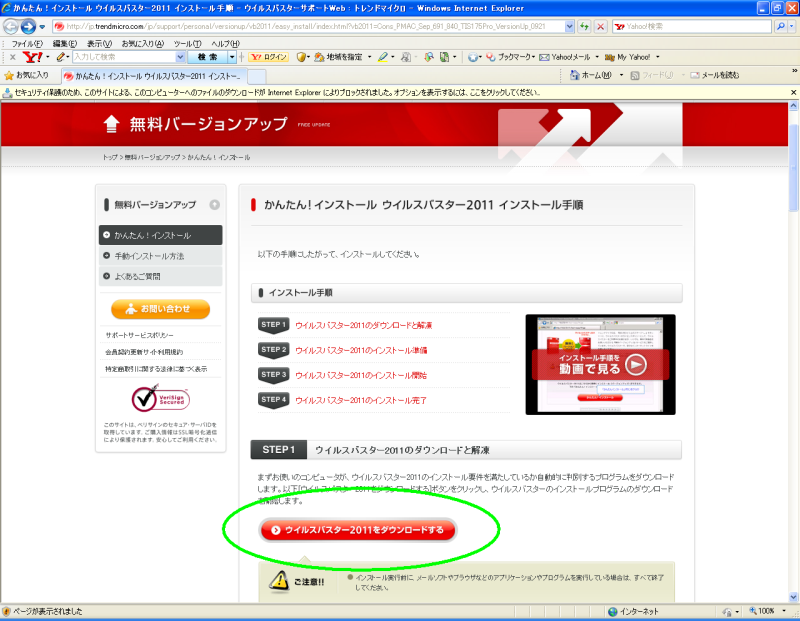800x621 pixels.
Task: Open STEP 3 インストール開始 link
Action: click(361, 376)
